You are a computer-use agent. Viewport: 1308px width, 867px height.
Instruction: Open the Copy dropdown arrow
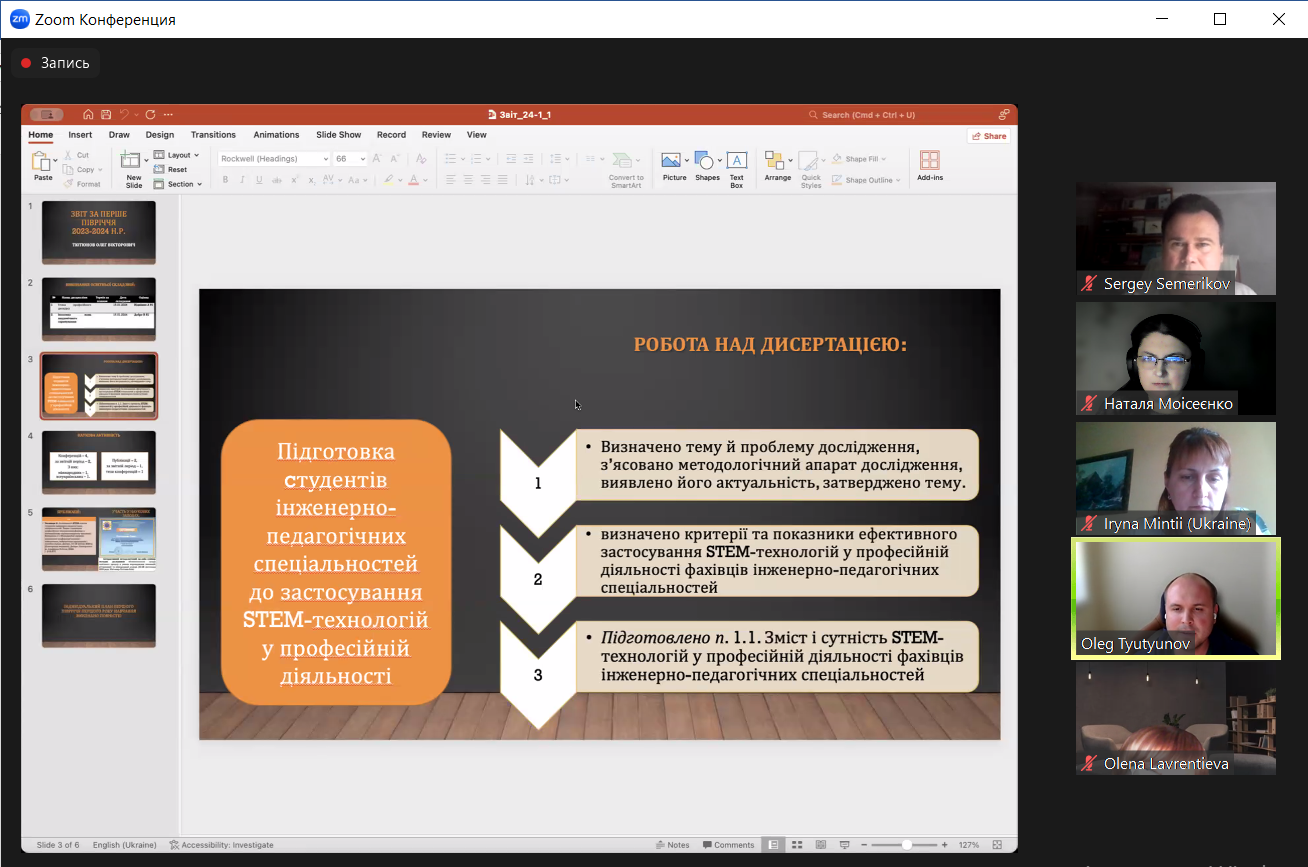coord(100,170)
